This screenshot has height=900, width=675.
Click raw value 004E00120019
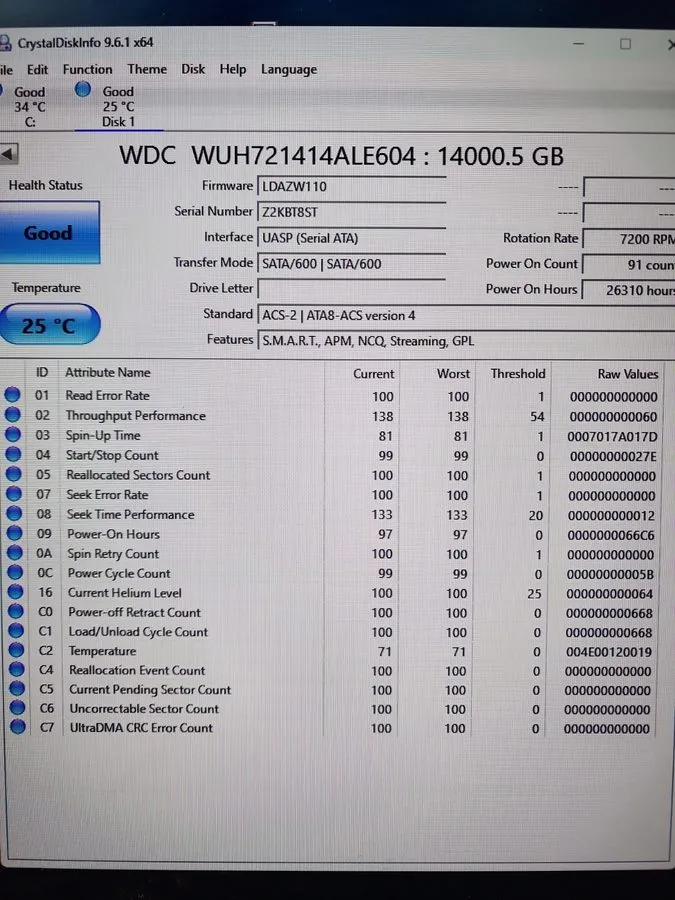(x=608, y=652)
